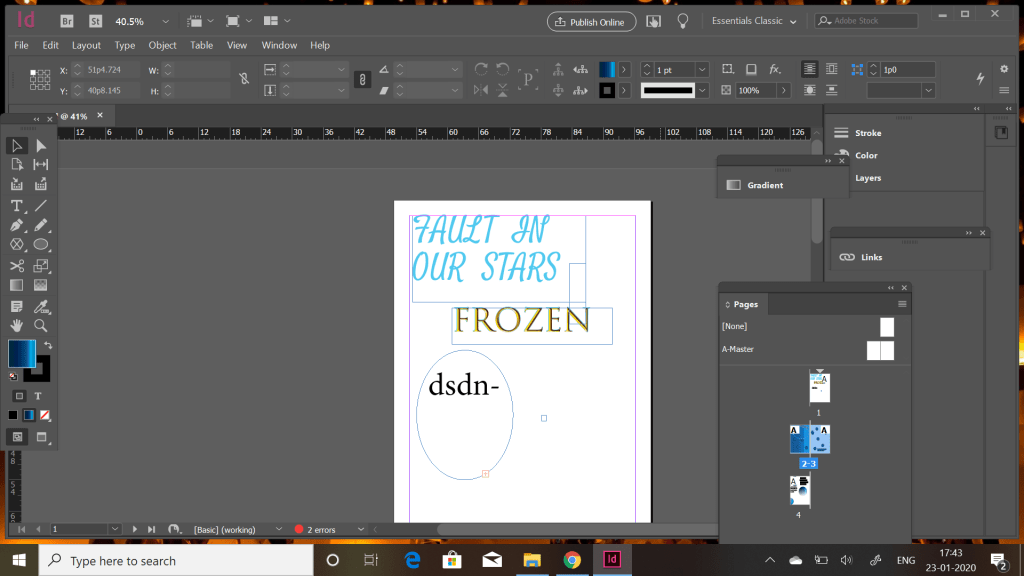Choose the Scissors tool
This screenshot has height=576, width=1024.
click(x=17, y=266)
